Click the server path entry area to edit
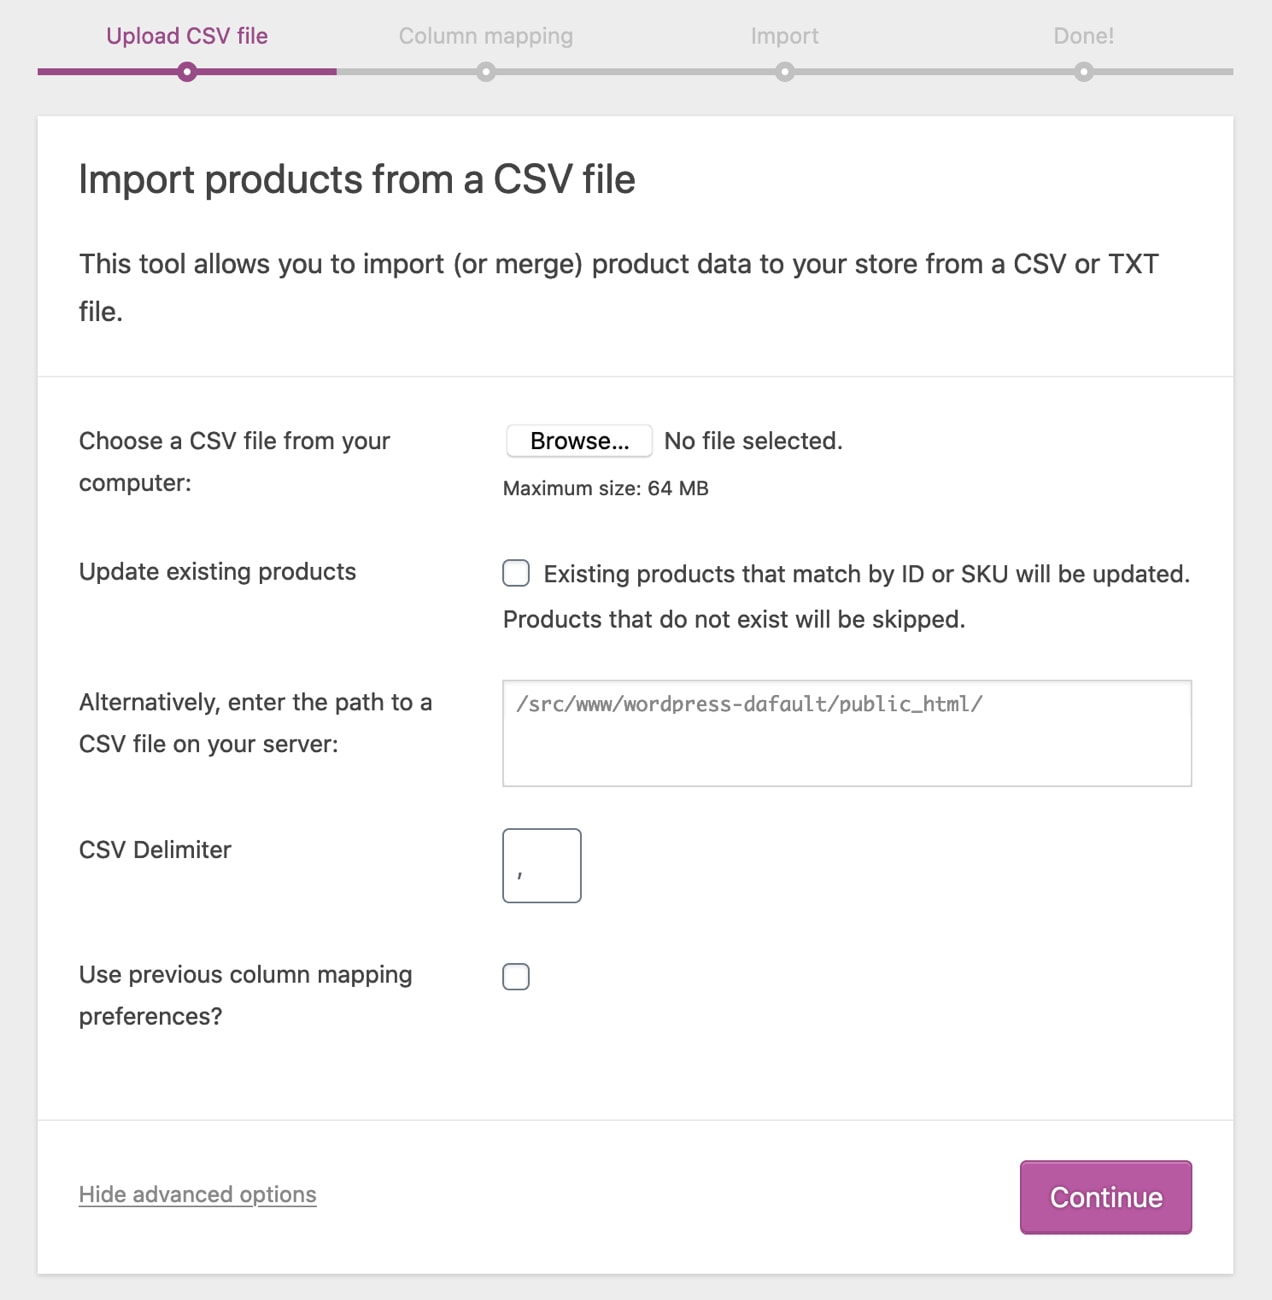Screen dimensions: 1272x1300 coord(846,733)
